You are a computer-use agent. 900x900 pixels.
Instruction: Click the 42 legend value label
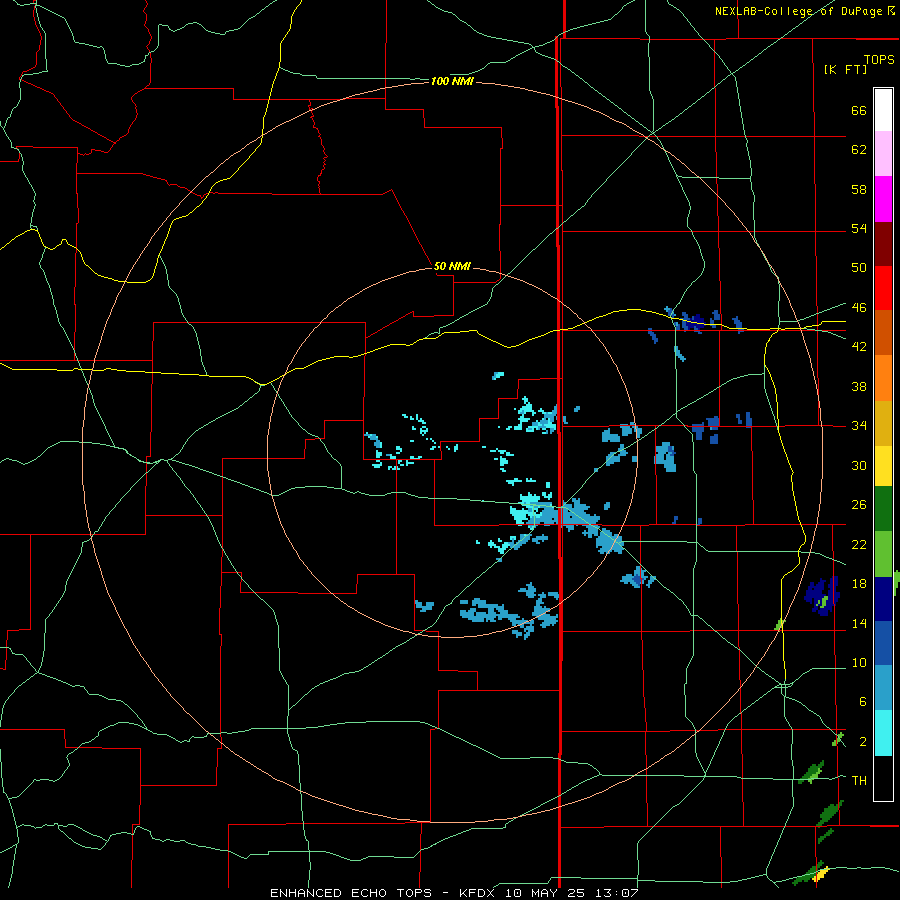click(859, 347)
